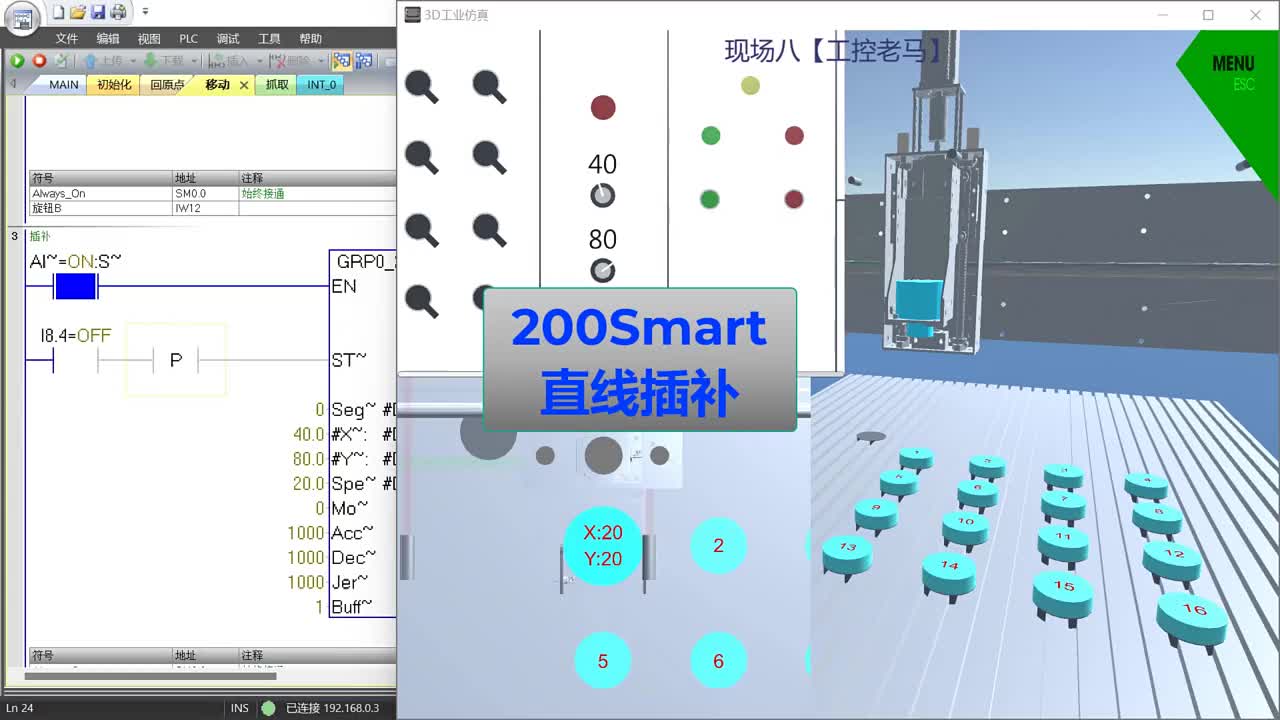Click the ladder editor horizontal scrollbar
Image resolution: width=1280 pixels, height=720 pixels.
[x=150, y=676]
